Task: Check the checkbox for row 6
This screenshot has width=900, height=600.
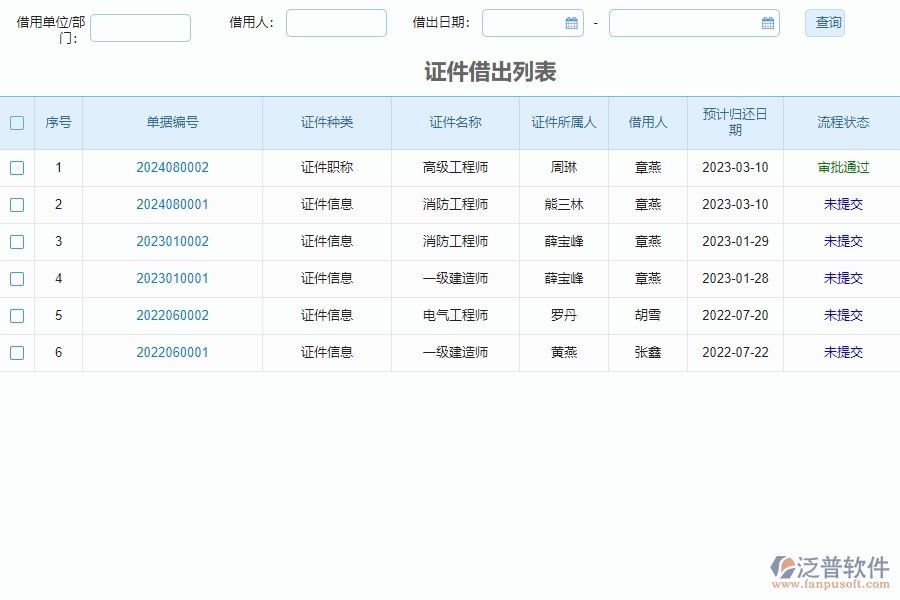Action: coord(17,352)
